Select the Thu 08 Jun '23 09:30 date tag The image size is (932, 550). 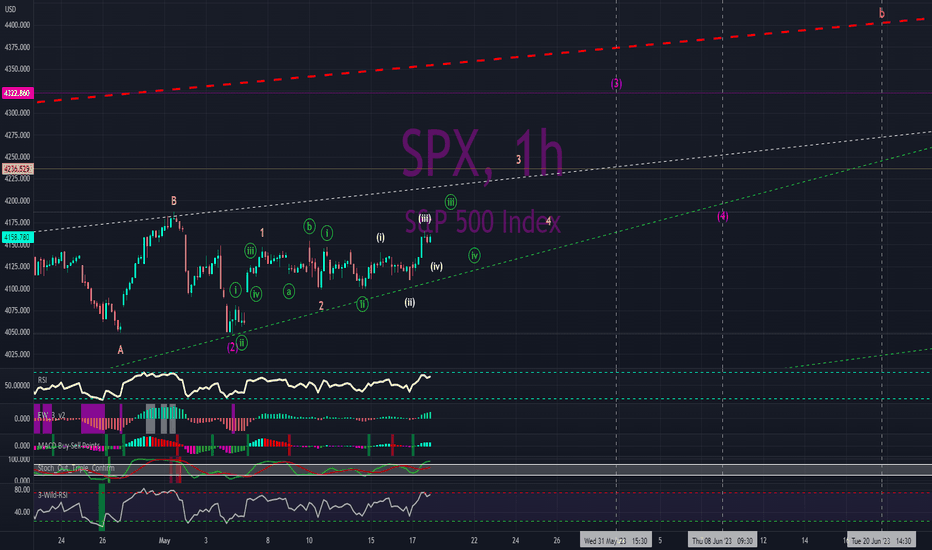pos(722,540)
